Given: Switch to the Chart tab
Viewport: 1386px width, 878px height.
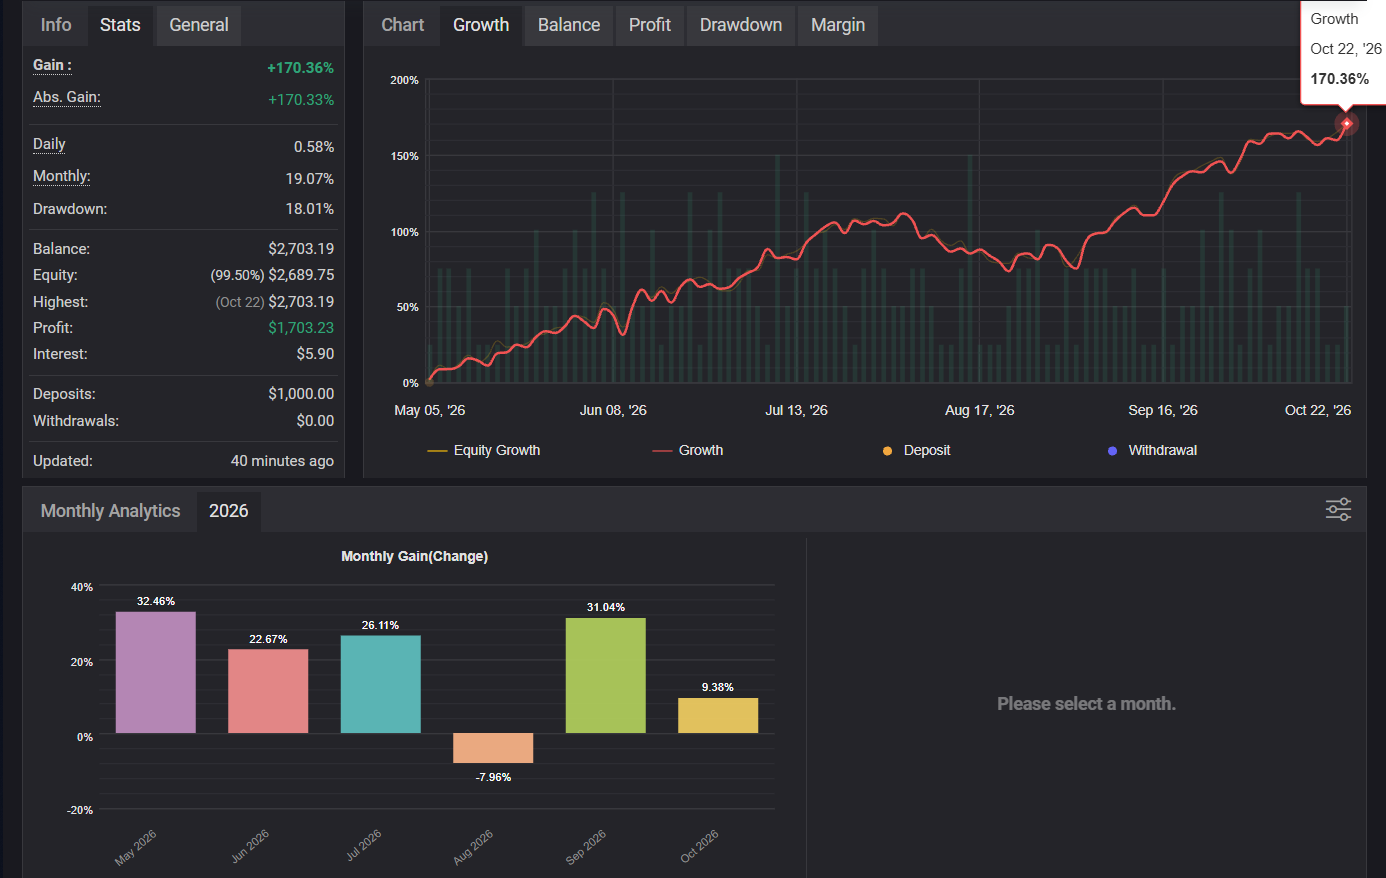Looking at the screenshot, I should click(403, 25).
